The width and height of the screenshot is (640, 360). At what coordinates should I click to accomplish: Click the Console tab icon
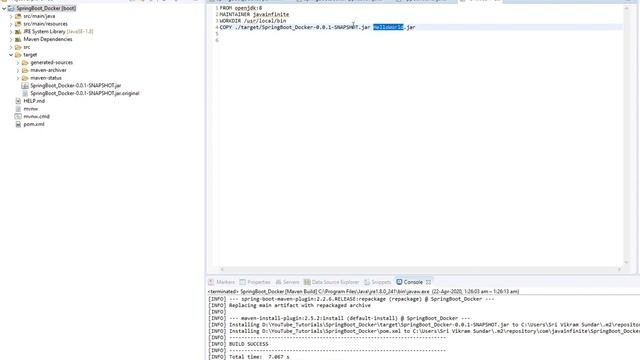coord(399,282)
